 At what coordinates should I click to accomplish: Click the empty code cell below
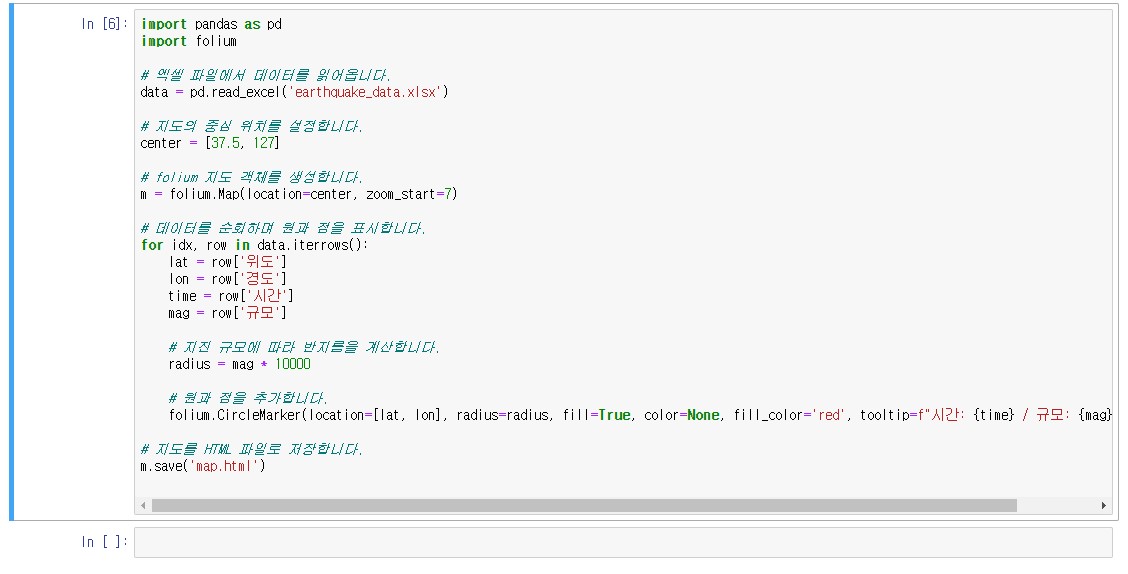click(623, 542)
